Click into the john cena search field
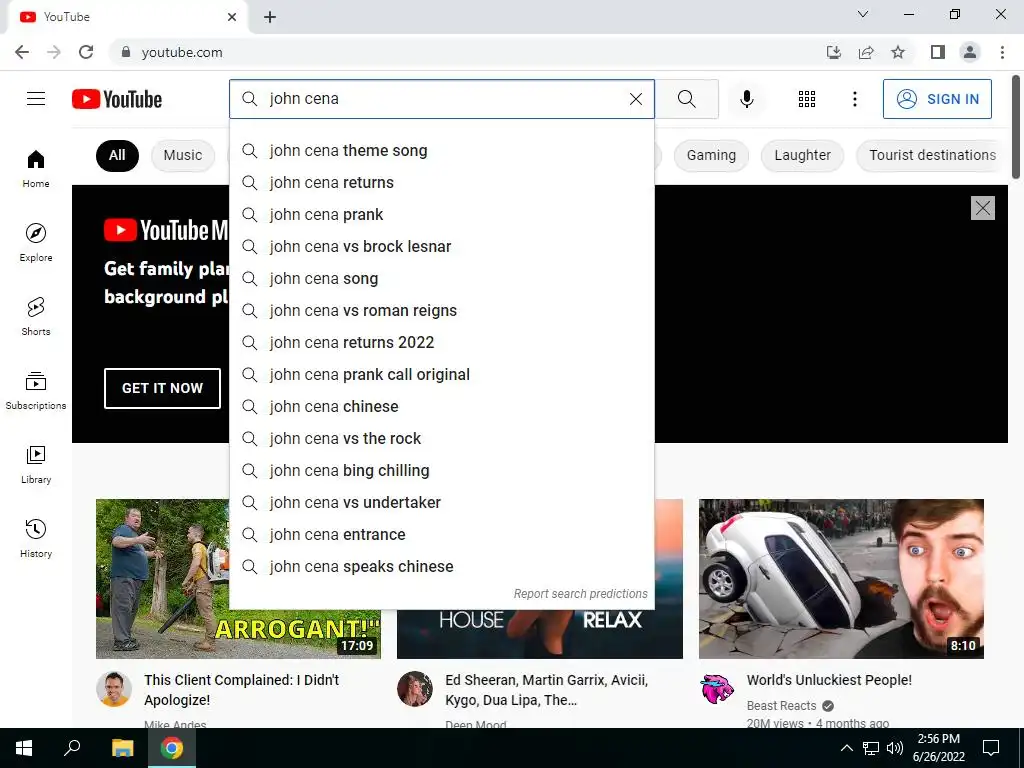The height and width of the screenshot is (768, 1024). click(x=444, y=99)
